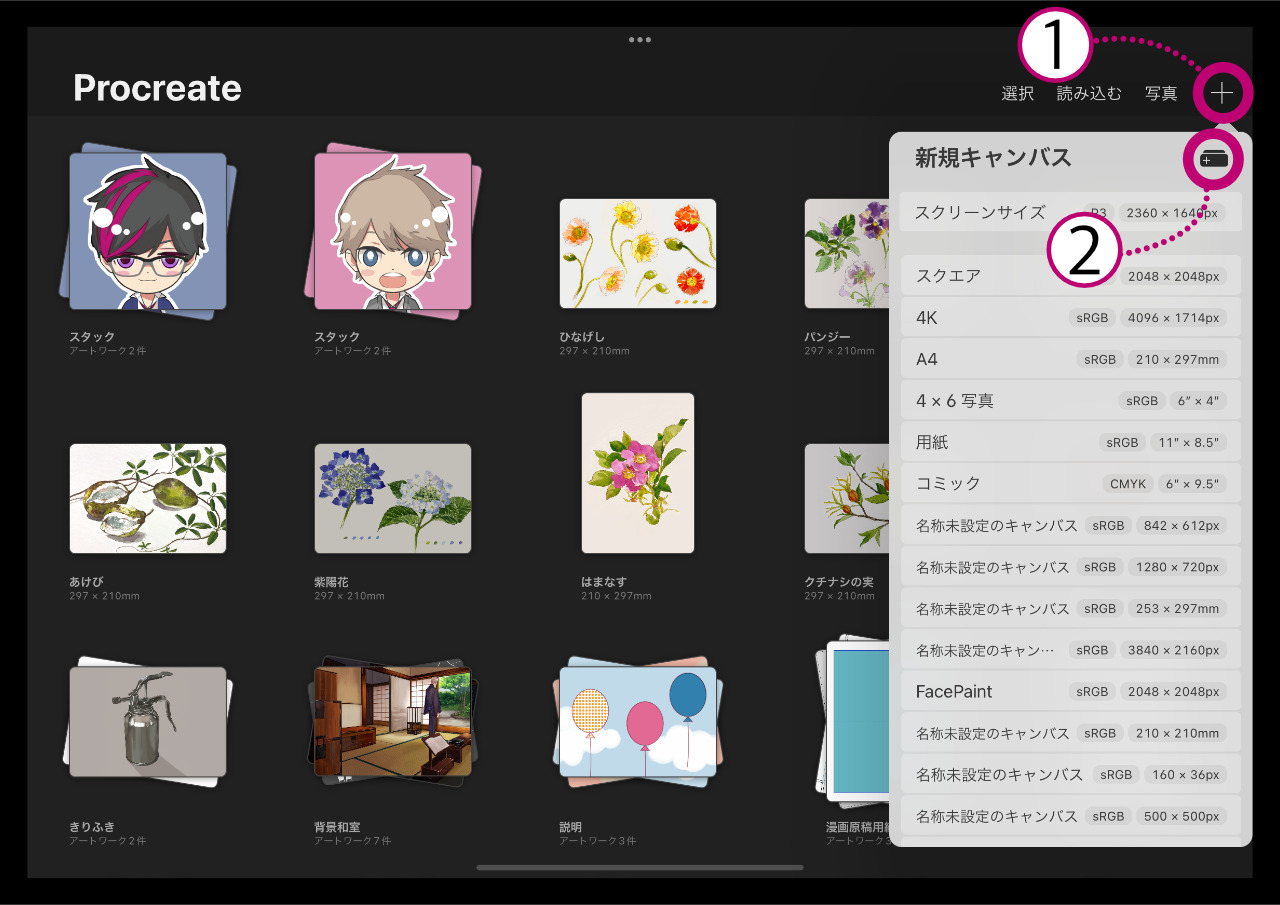The image size is (1280, 905).
Task: Open the クチナシの実 artwork
Action: 847,498
